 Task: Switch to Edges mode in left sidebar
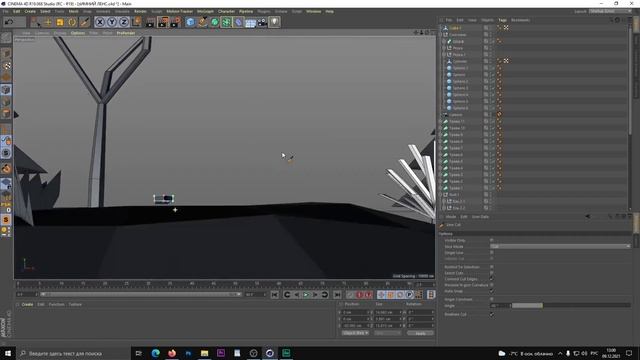coord(6,102)
